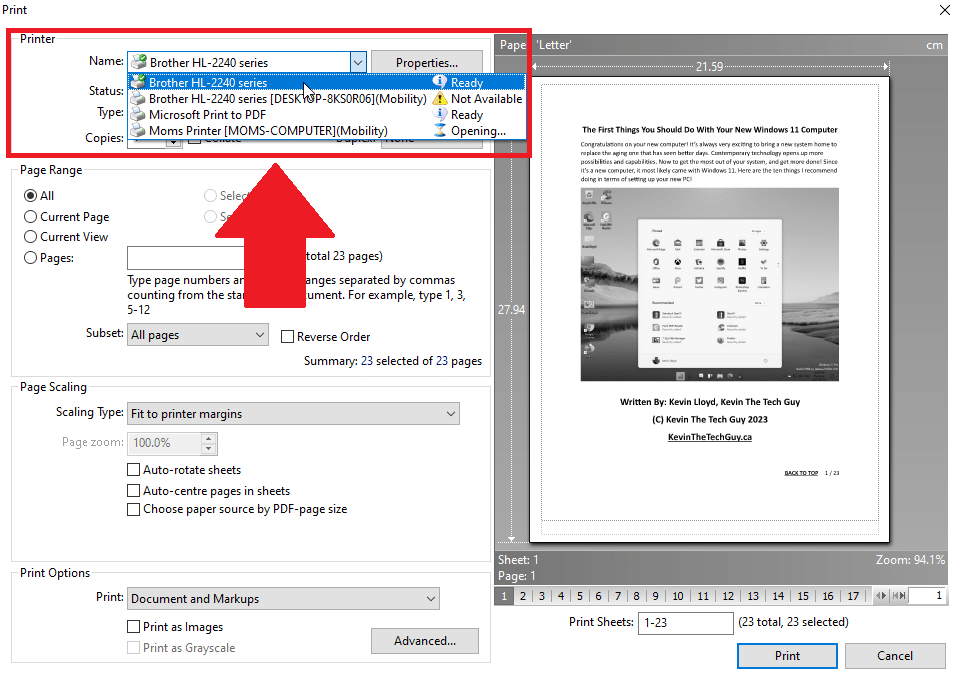Choose Brother HL-2240 series DESKTOP Mobility printer
This screenshot has height=679, width=959.
(327, 98)
